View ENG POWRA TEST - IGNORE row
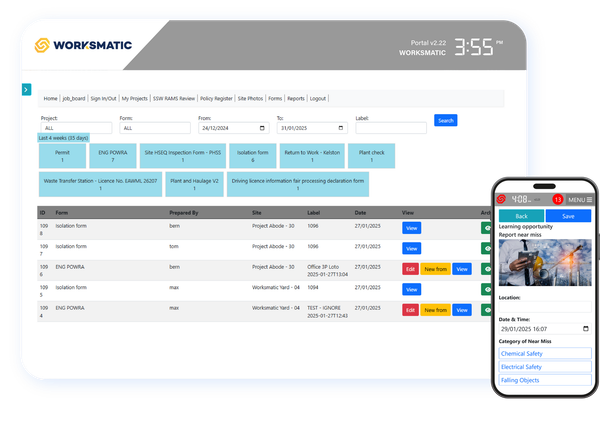600x426 pixels. (462, 310)
